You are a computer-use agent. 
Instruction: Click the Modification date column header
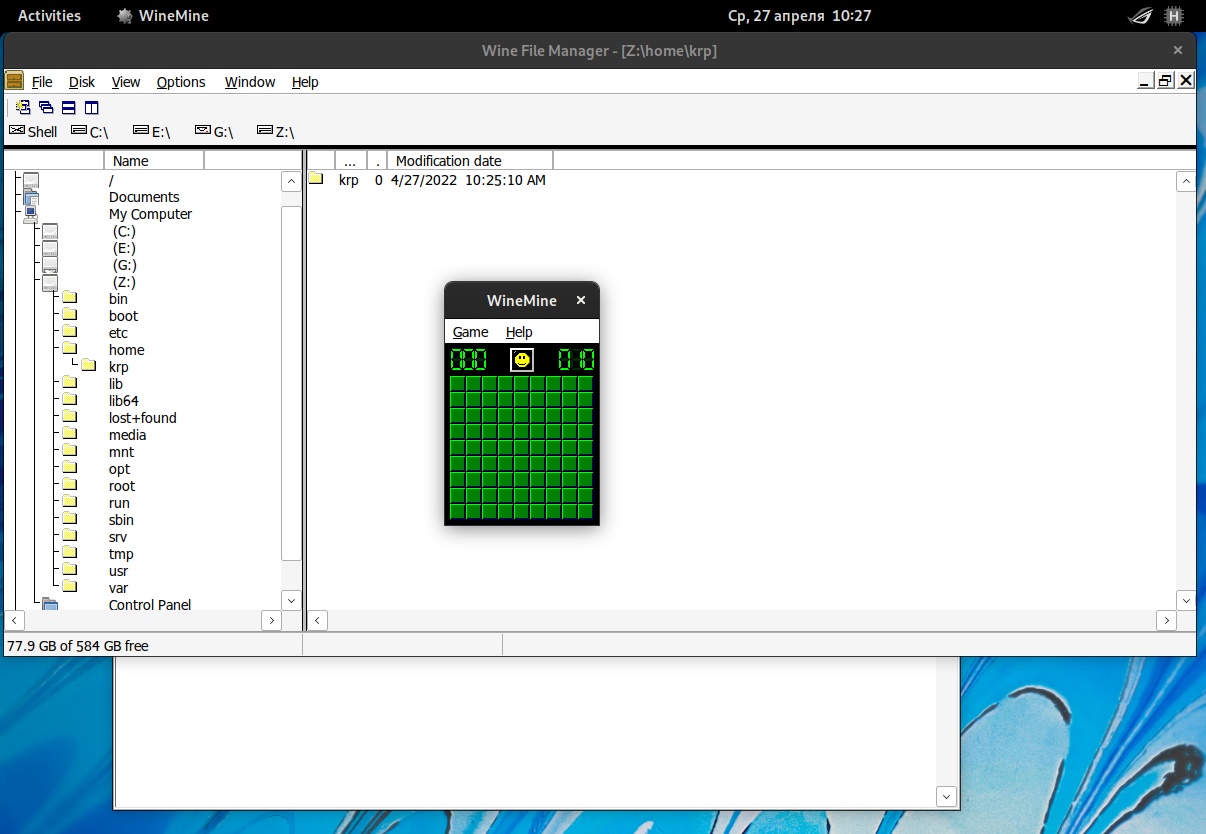pyautogui.click(x=470, y=160)
